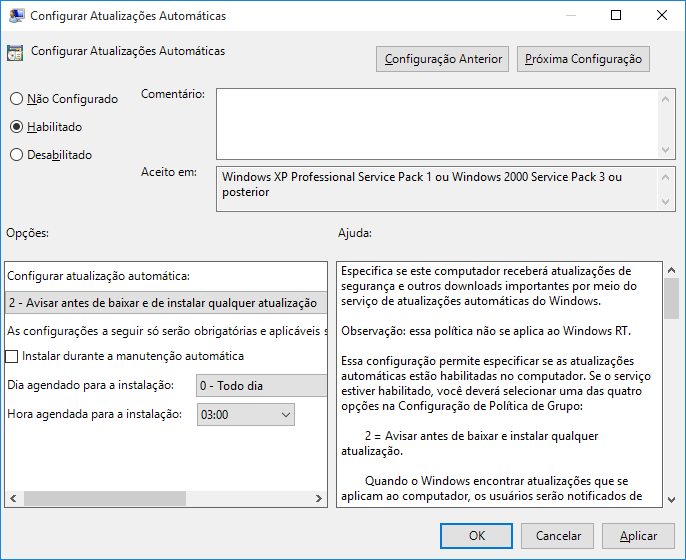Open the Configurar atualização automática dropdown

point(166,303)
